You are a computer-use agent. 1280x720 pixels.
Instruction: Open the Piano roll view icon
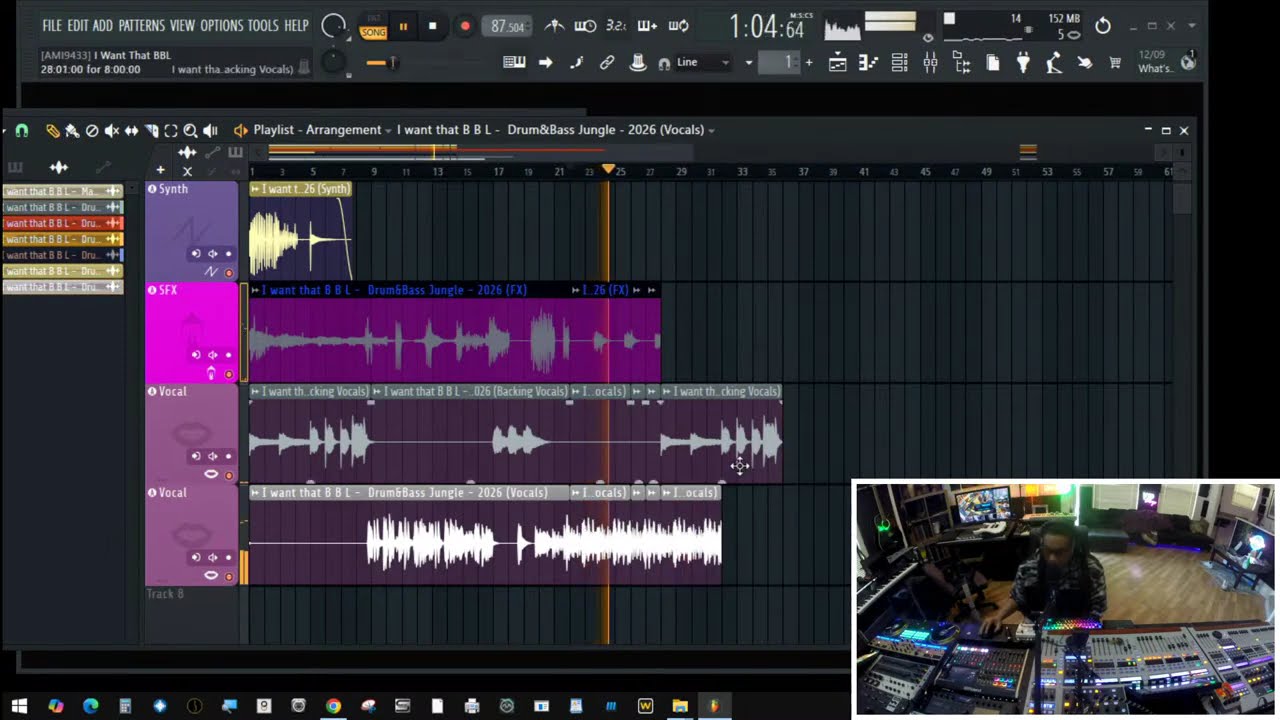868,64
